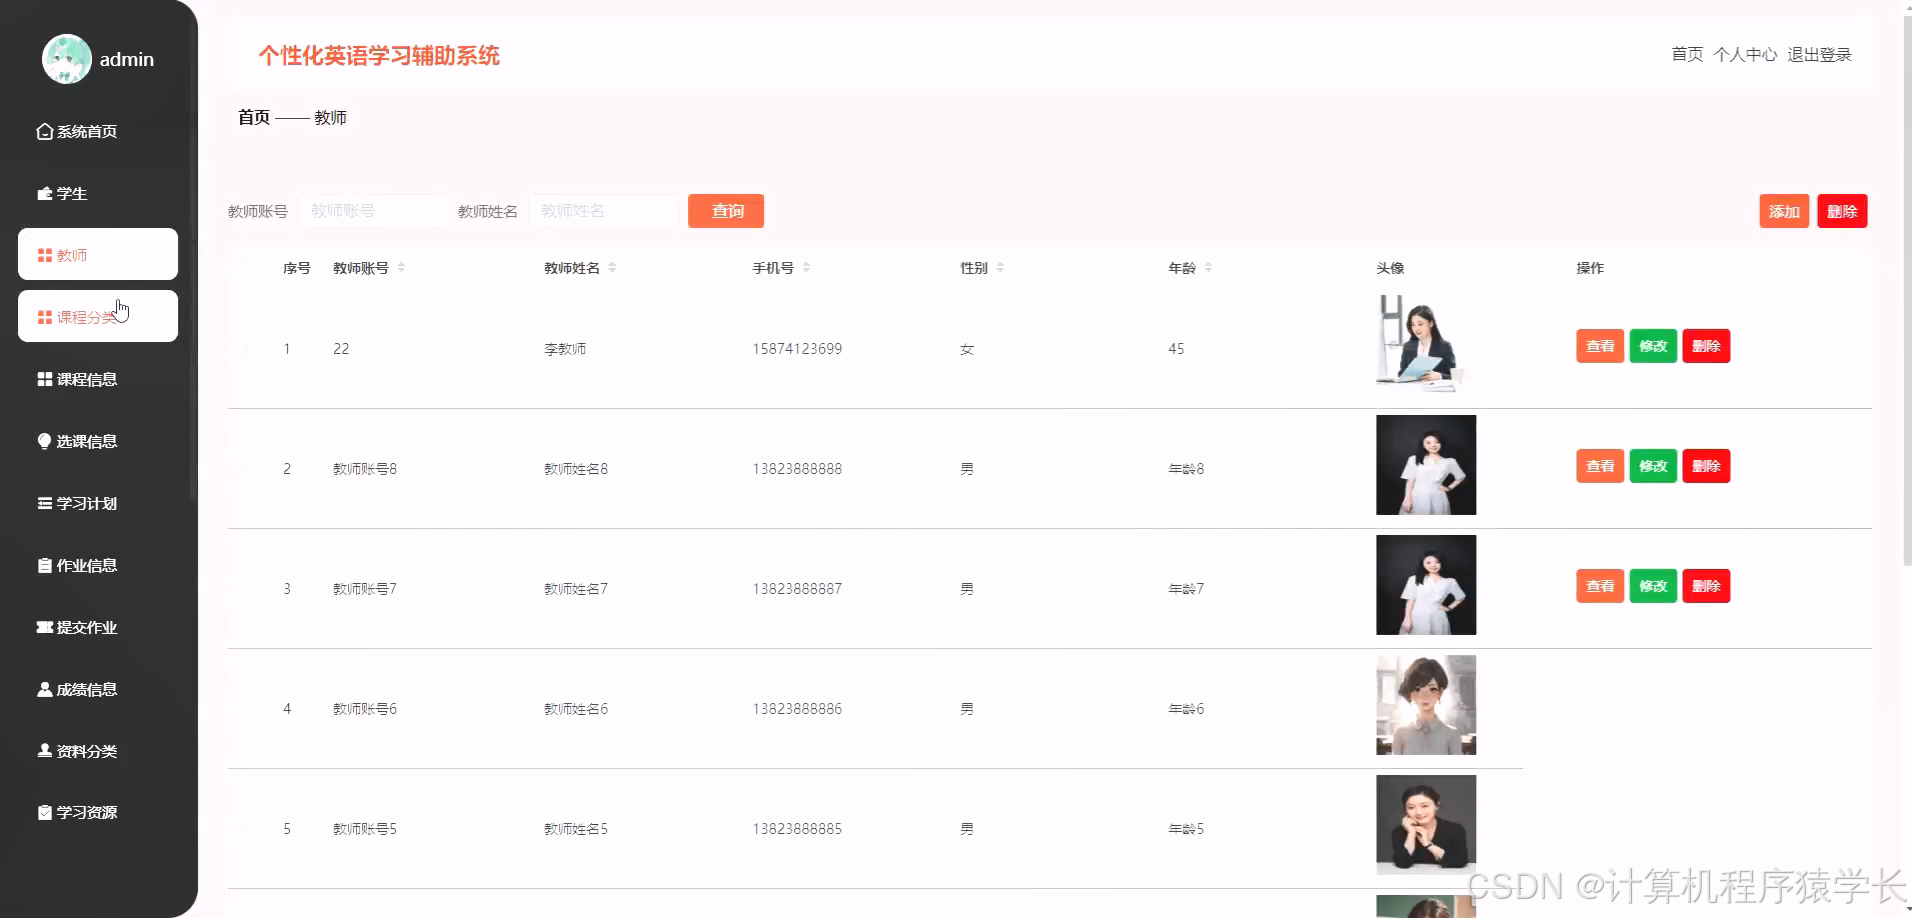Tick the select-all checkbox in table header
This screenshot has width=1912, height=918.
[x=241, y=267]
